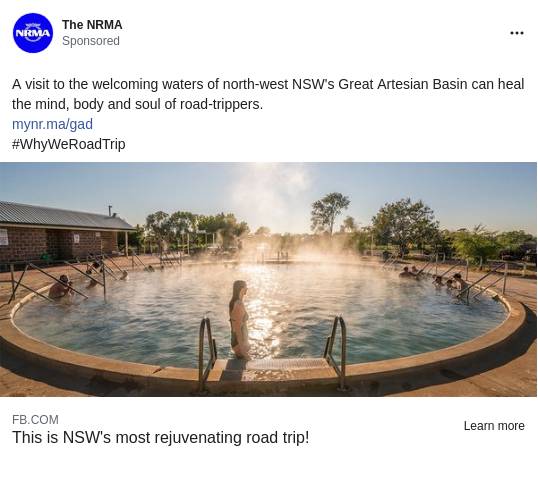Click the Learn more button
Screen dimensions: 538x480
pyautogui.click(x=494, y=426)
